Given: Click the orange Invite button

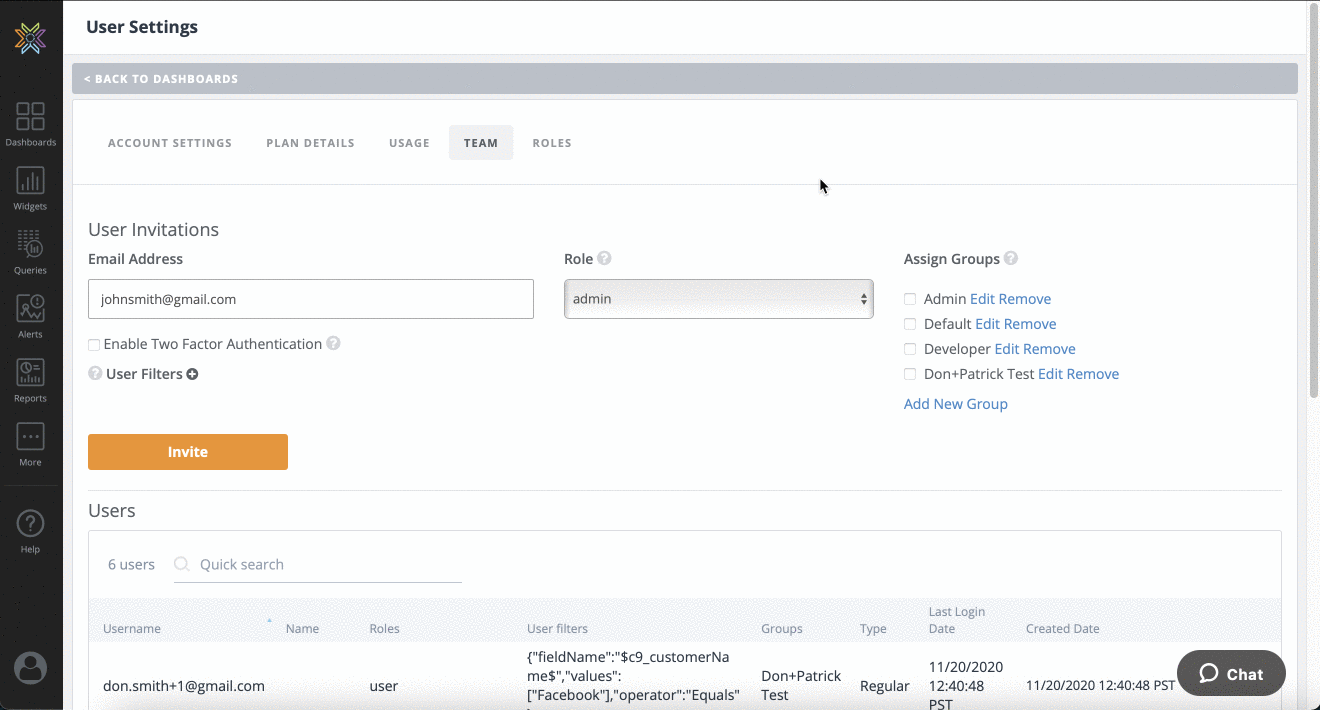Looking at the screenshot, I should [188, 452].
